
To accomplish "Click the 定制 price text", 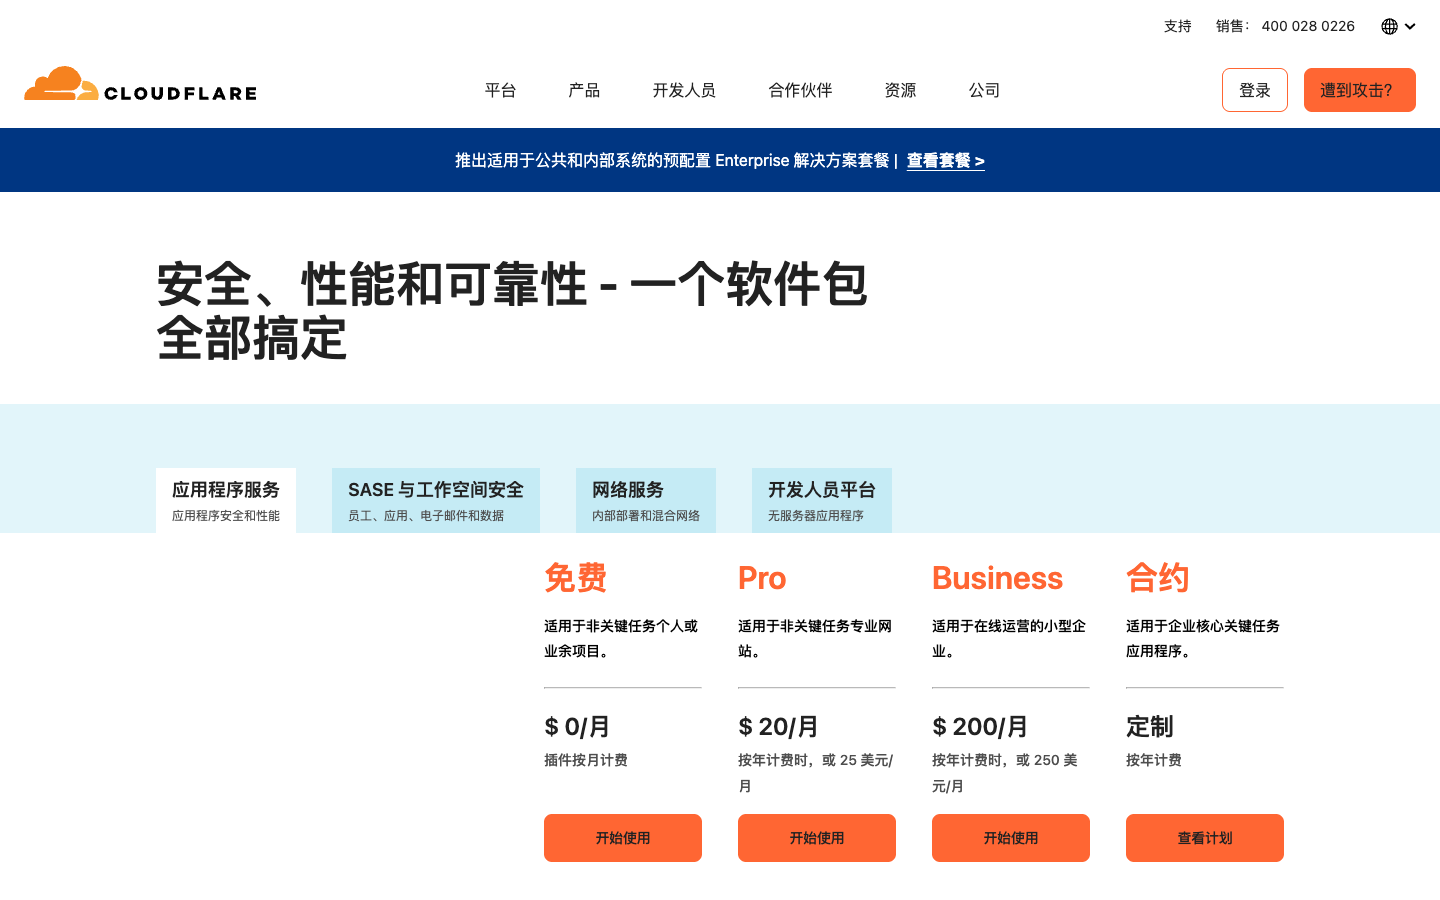I will 1150,726.
